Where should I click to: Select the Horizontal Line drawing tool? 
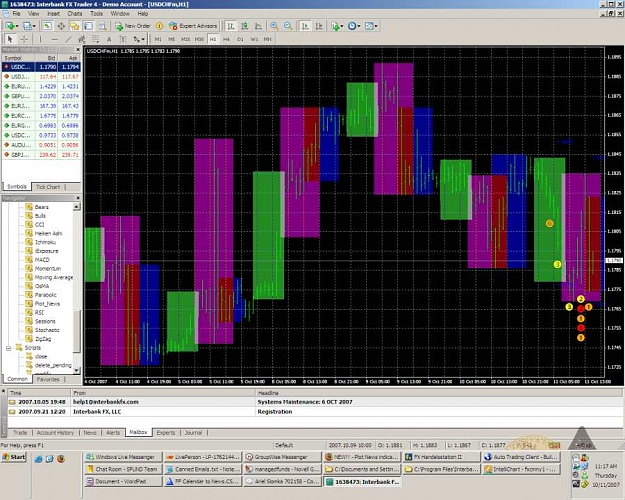click(x=54, y=39)
